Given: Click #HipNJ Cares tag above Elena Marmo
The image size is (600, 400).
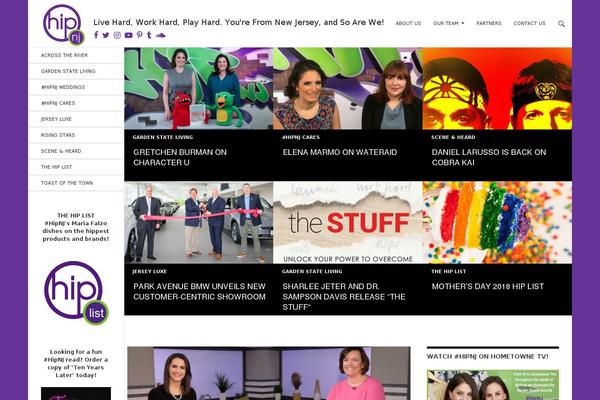Looking at the screenshot, I should point(301,137).
